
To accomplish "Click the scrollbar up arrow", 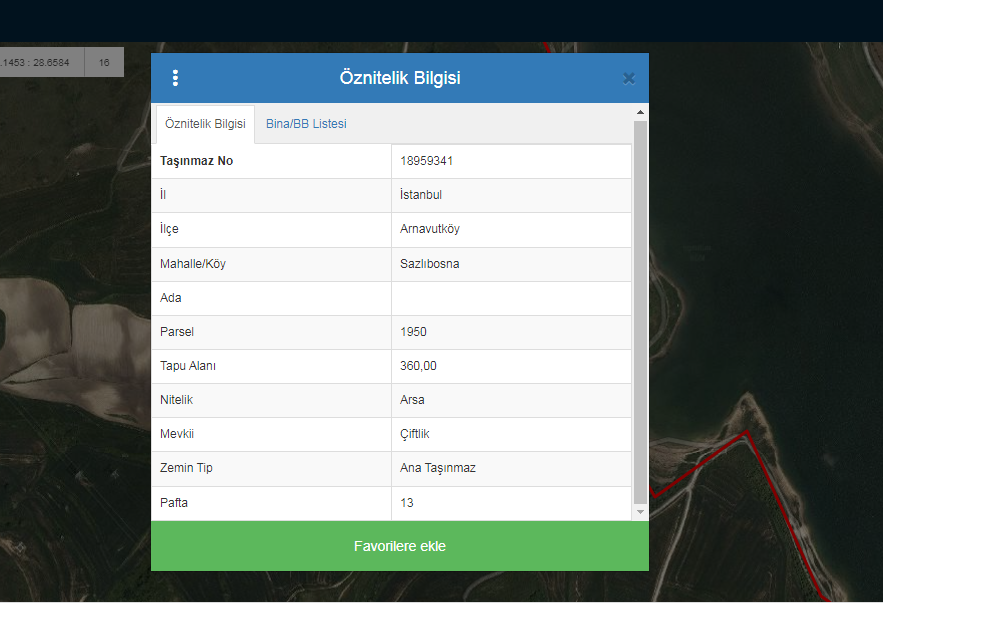I will coord(641,112).
